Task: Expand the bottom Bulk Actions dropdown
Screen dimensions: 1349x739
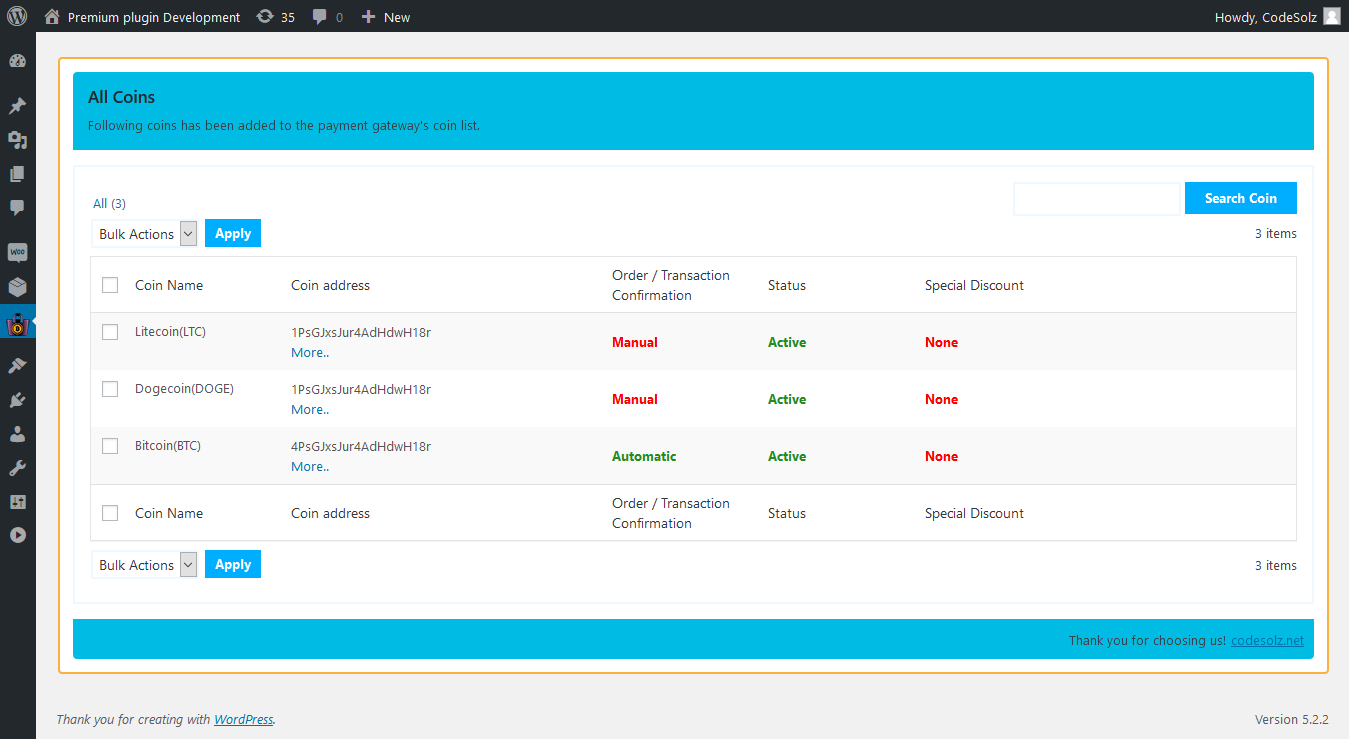Action: point(144,565)
